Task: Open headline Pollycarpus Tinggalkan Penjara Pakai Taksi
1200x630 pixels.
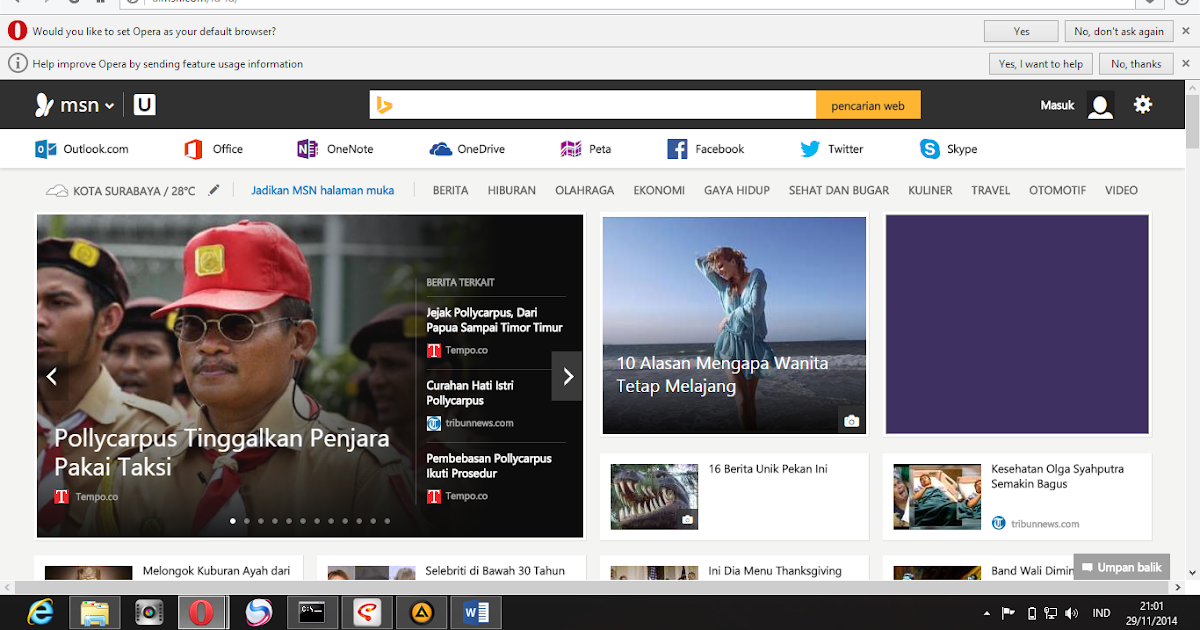Action: 222,452
